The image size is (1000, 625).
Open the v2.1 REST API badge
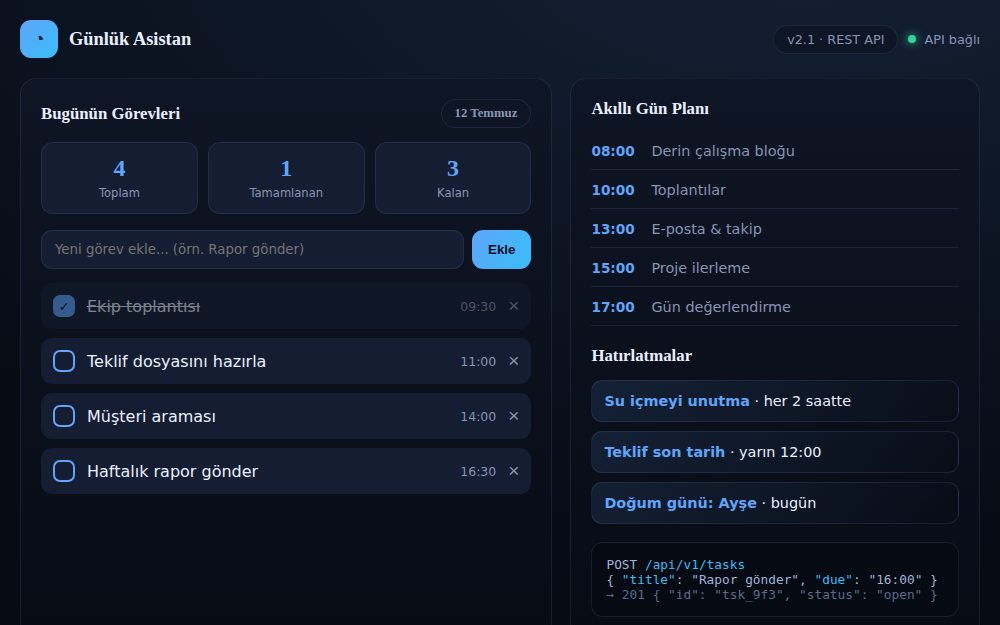pyautogui.click(x=835, y=40)
